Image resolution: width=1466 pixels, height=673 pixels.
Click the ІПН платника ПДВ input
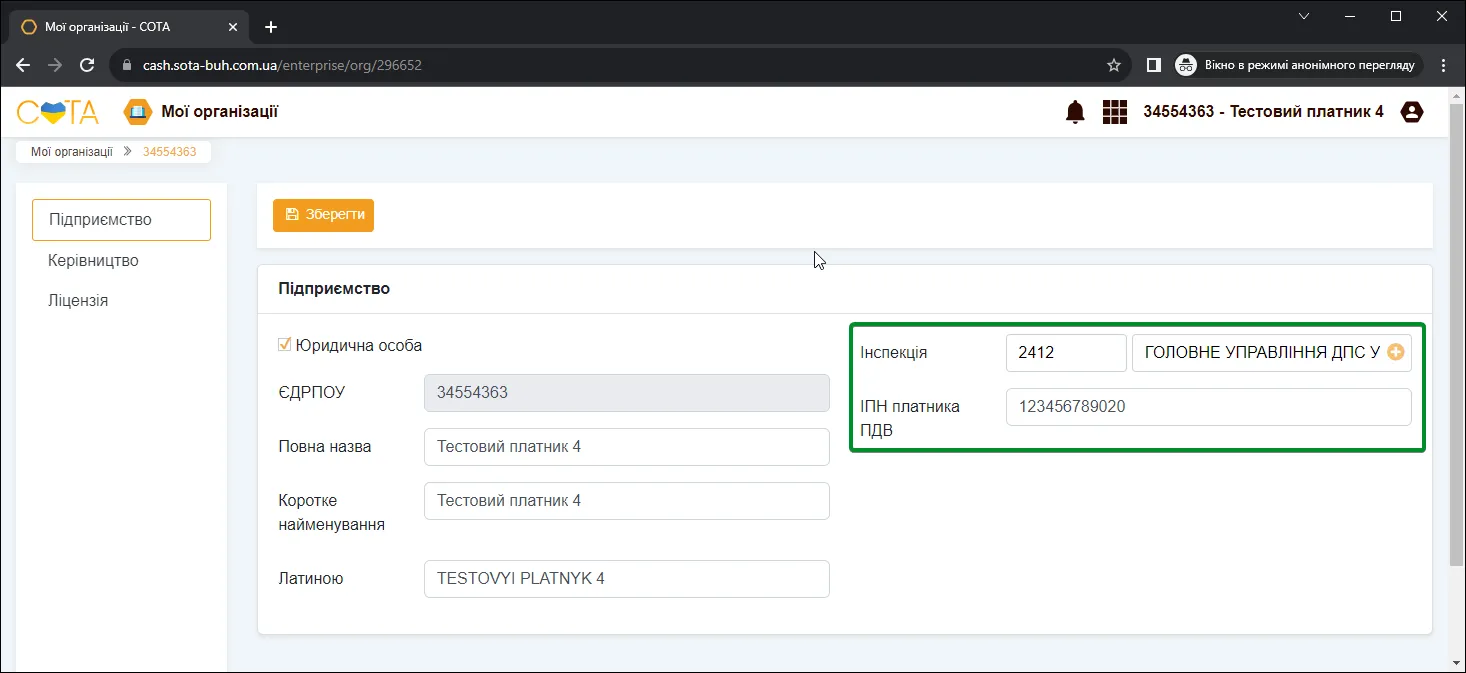coord(1209,407)
